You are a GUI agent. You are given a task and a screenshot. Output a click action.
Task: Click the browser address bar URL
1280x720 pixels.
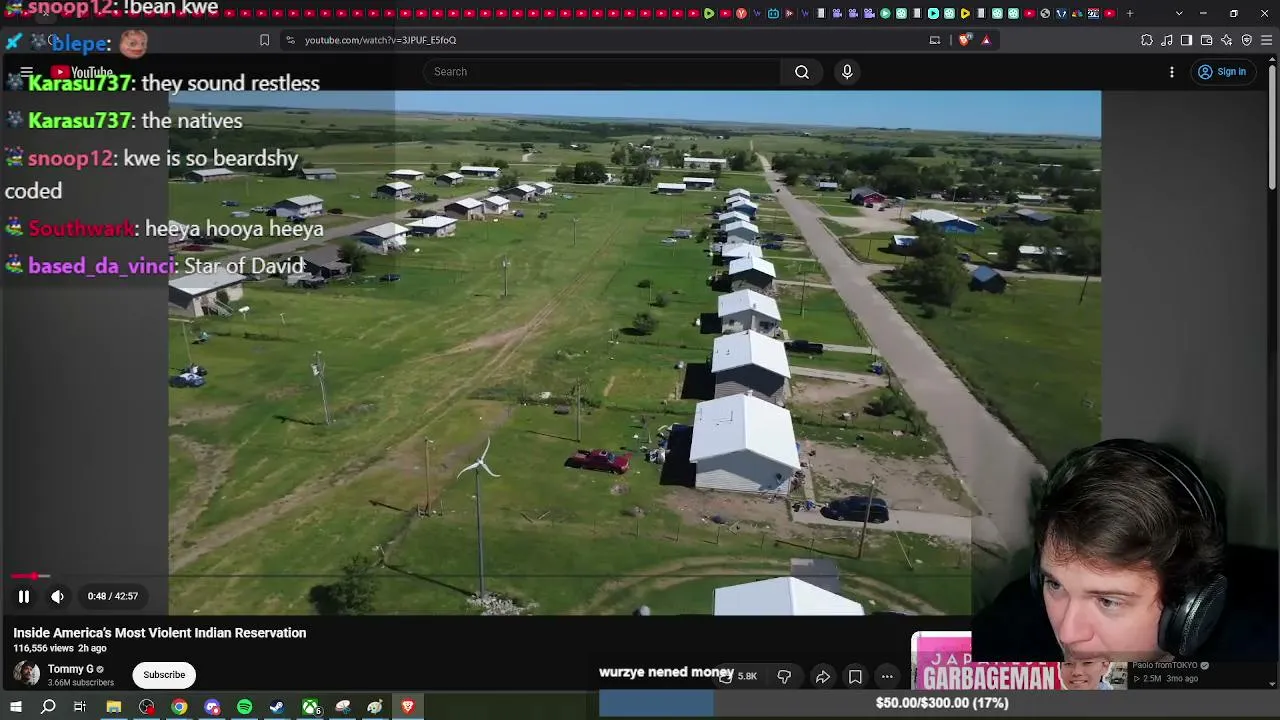pyautogui.click(x=380, y=40)
